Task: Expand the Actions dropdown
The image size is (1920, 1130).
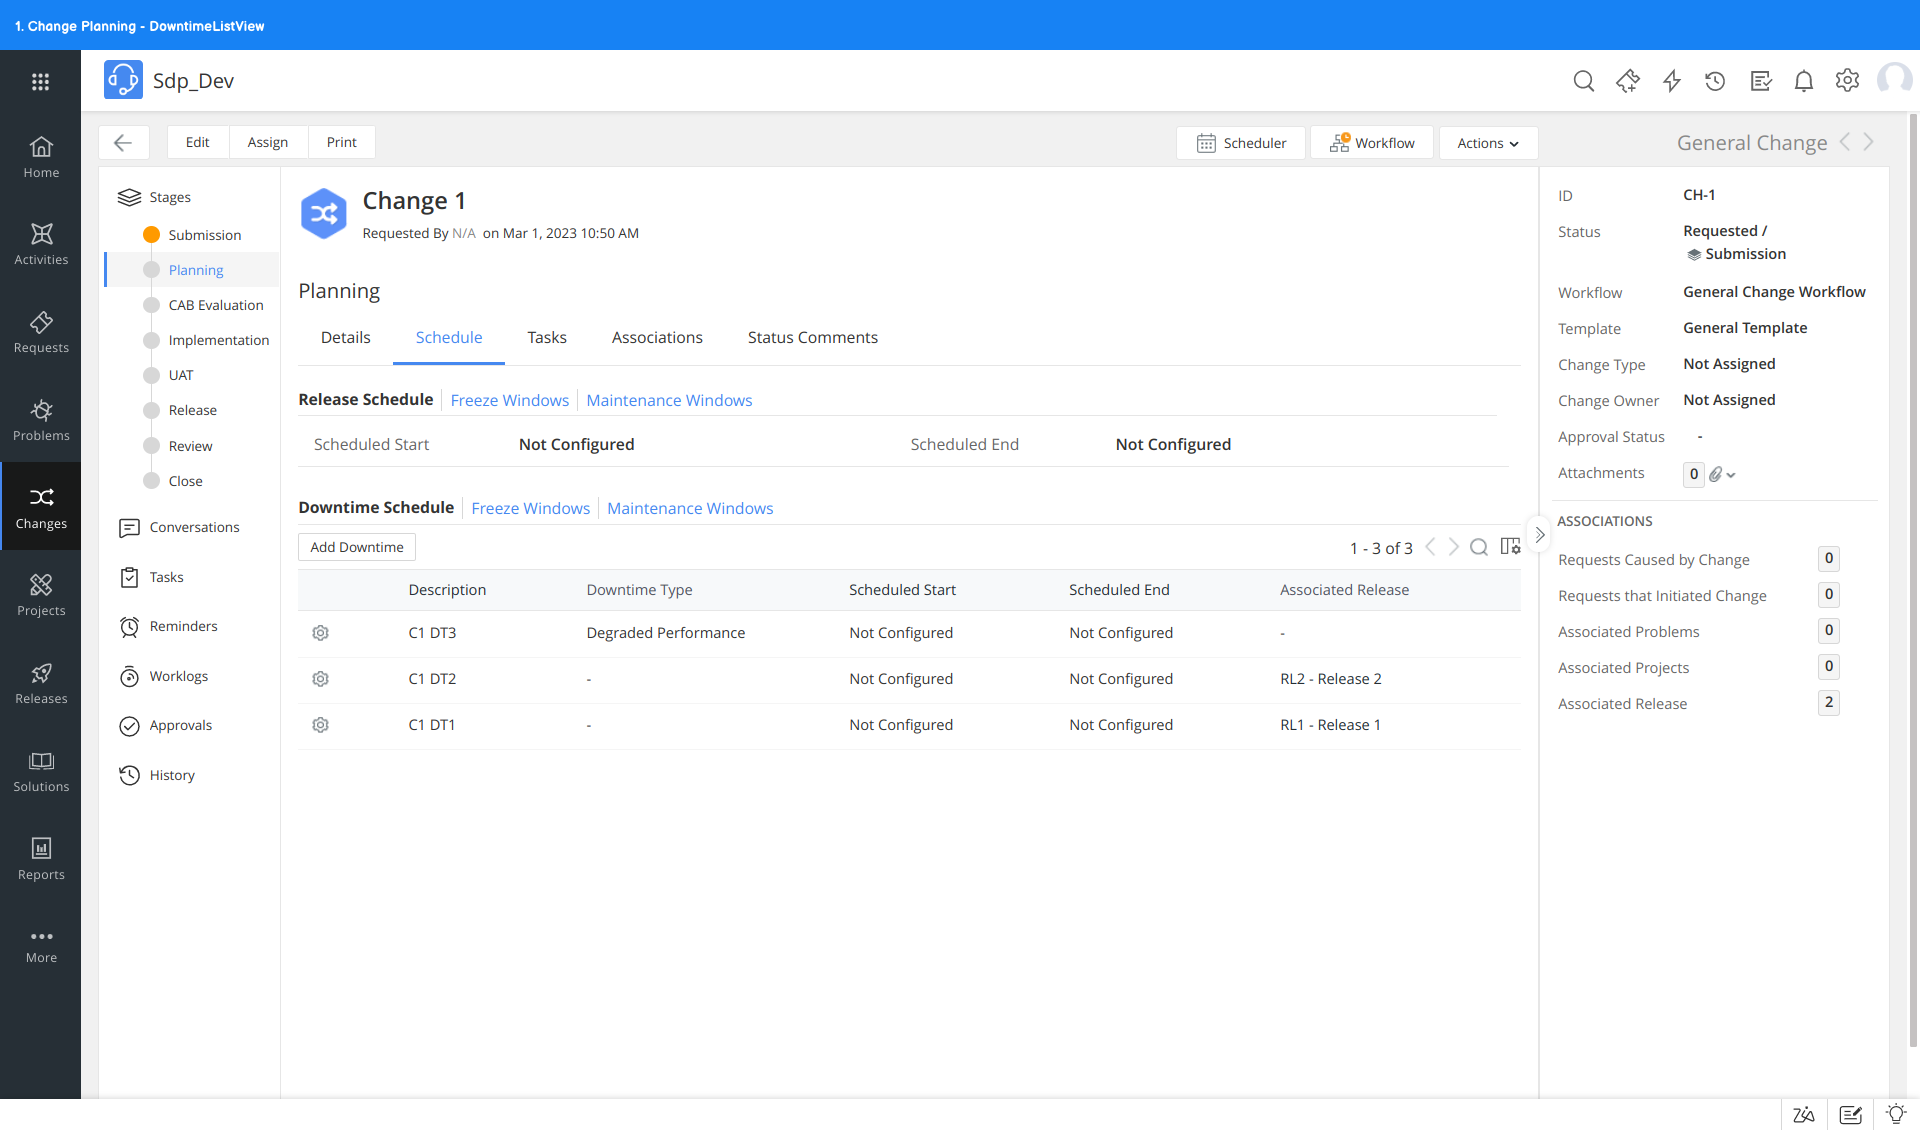Action: tap(1488, 143)
